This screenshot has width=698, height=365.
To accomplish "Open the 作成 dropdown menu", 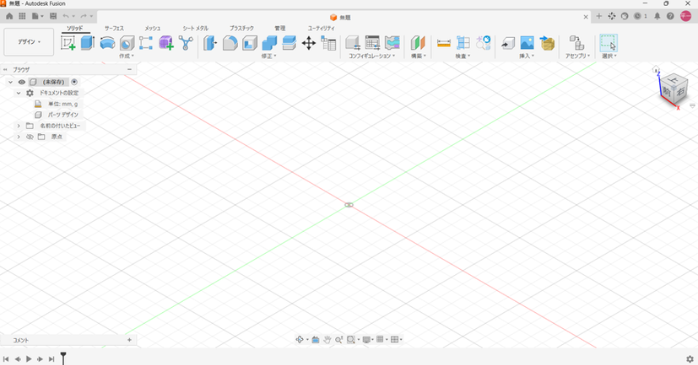I will [126, 56].
